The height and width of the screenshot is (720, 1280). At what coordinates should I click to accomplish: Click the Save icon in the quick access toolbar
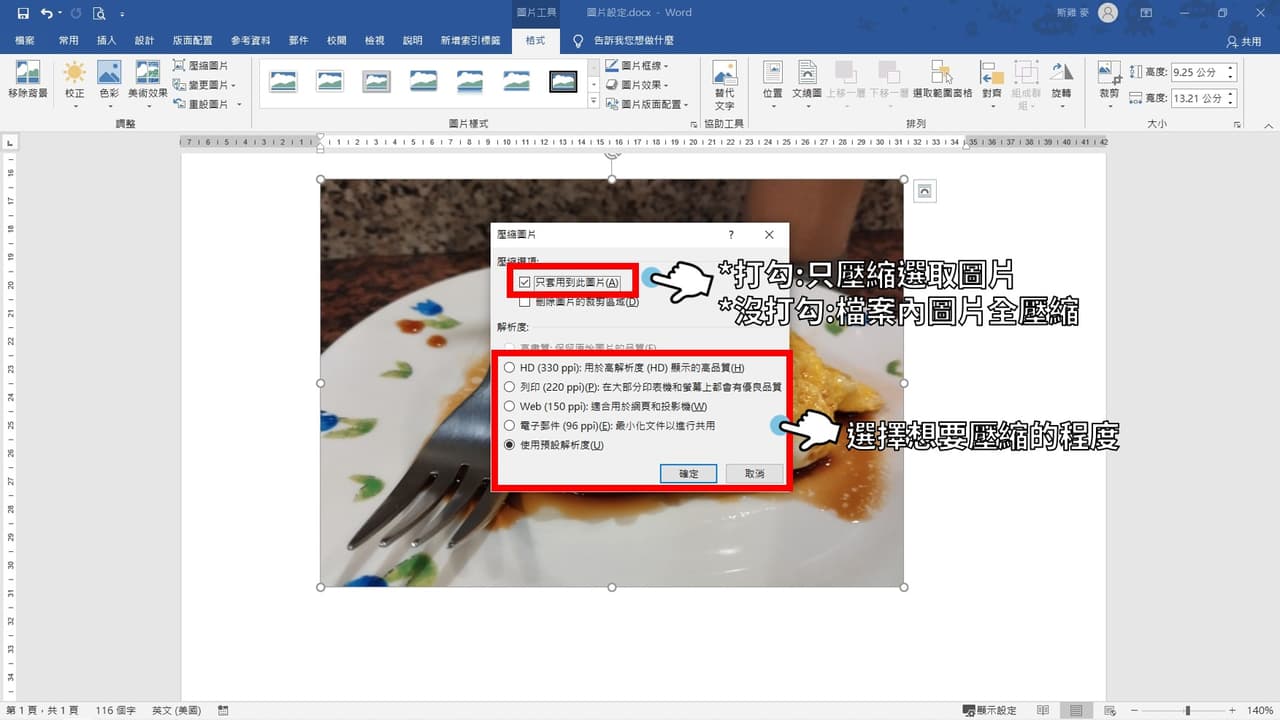(x=23, y=13)
